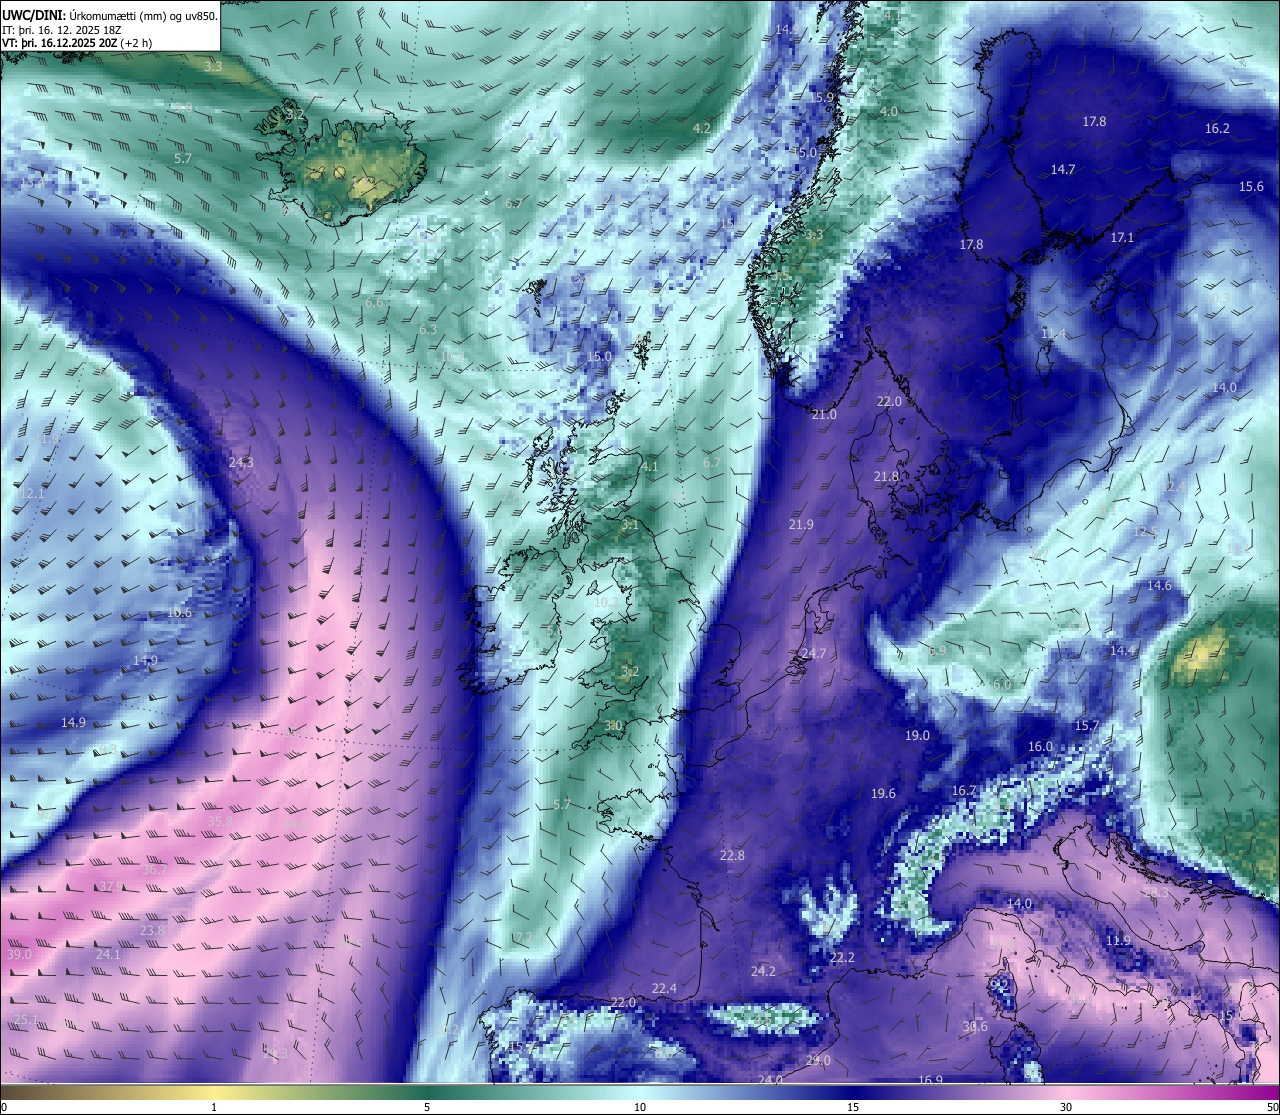Viewport: 1280px width, 1115px height.
Task: Click the 16.7 value on the map
Action: click(963, 790)
